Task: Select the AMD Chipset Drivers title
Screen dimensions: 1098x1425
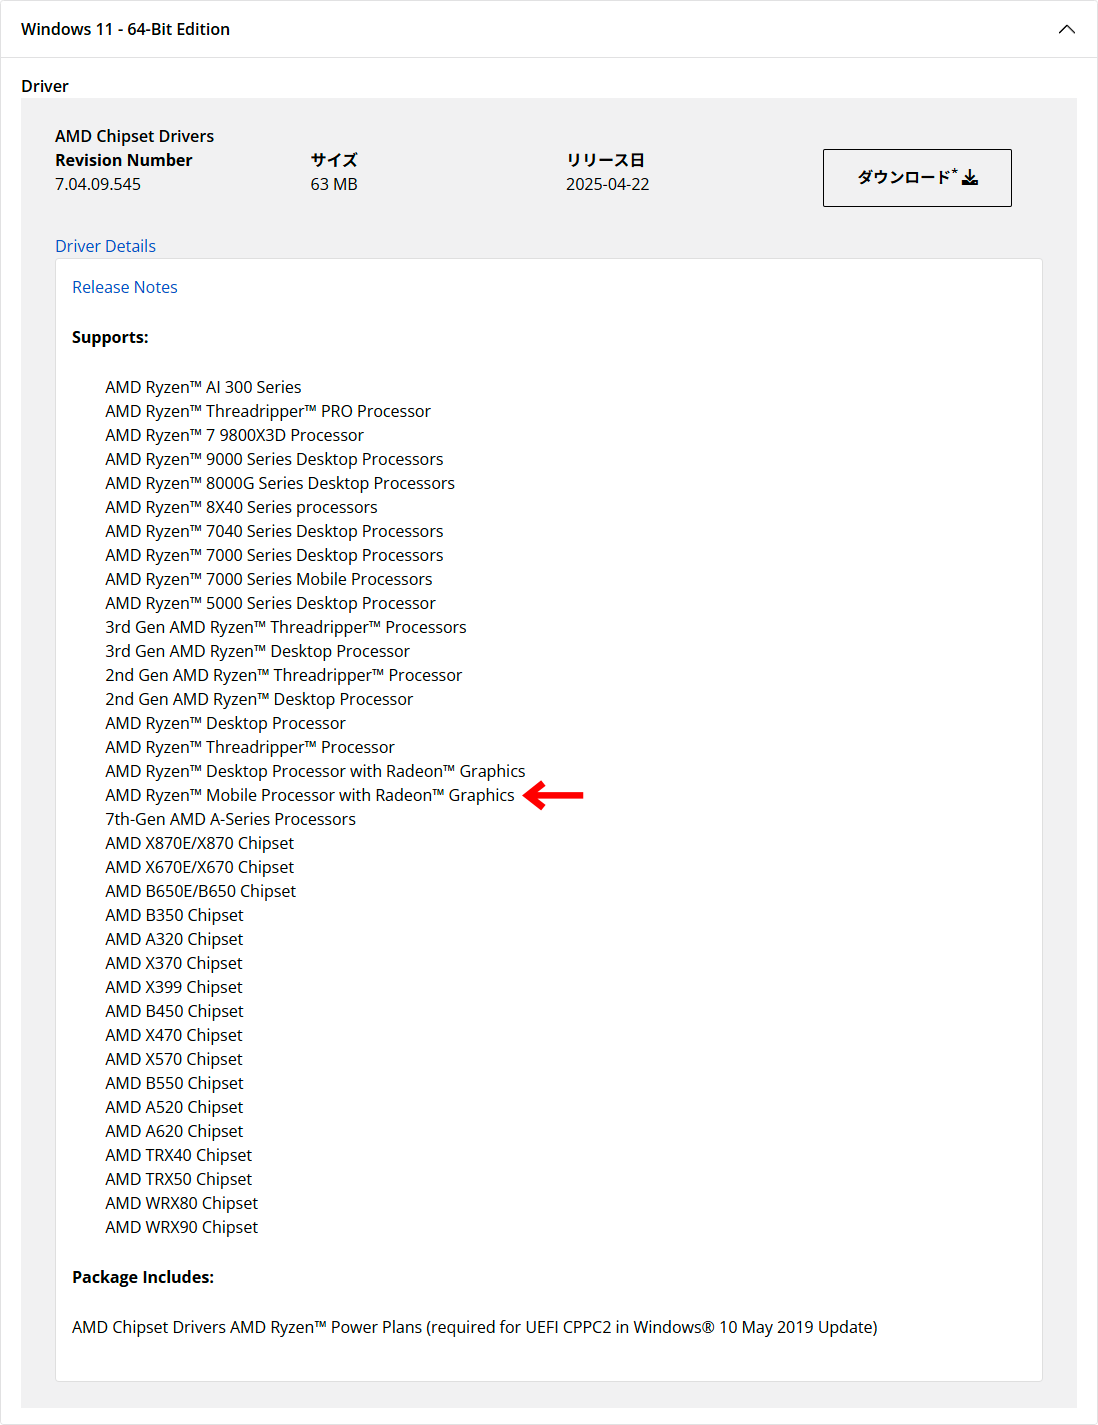Action: pyautogui.click(x=134, y=136)
